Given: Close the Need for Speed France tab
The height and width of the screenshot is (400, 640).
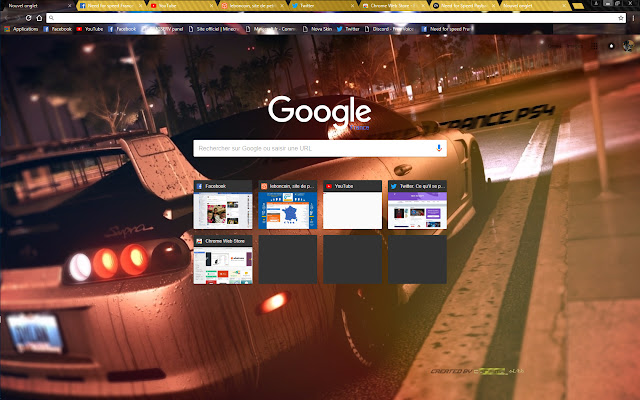Looking at the screenshot, I should [140, 6].
